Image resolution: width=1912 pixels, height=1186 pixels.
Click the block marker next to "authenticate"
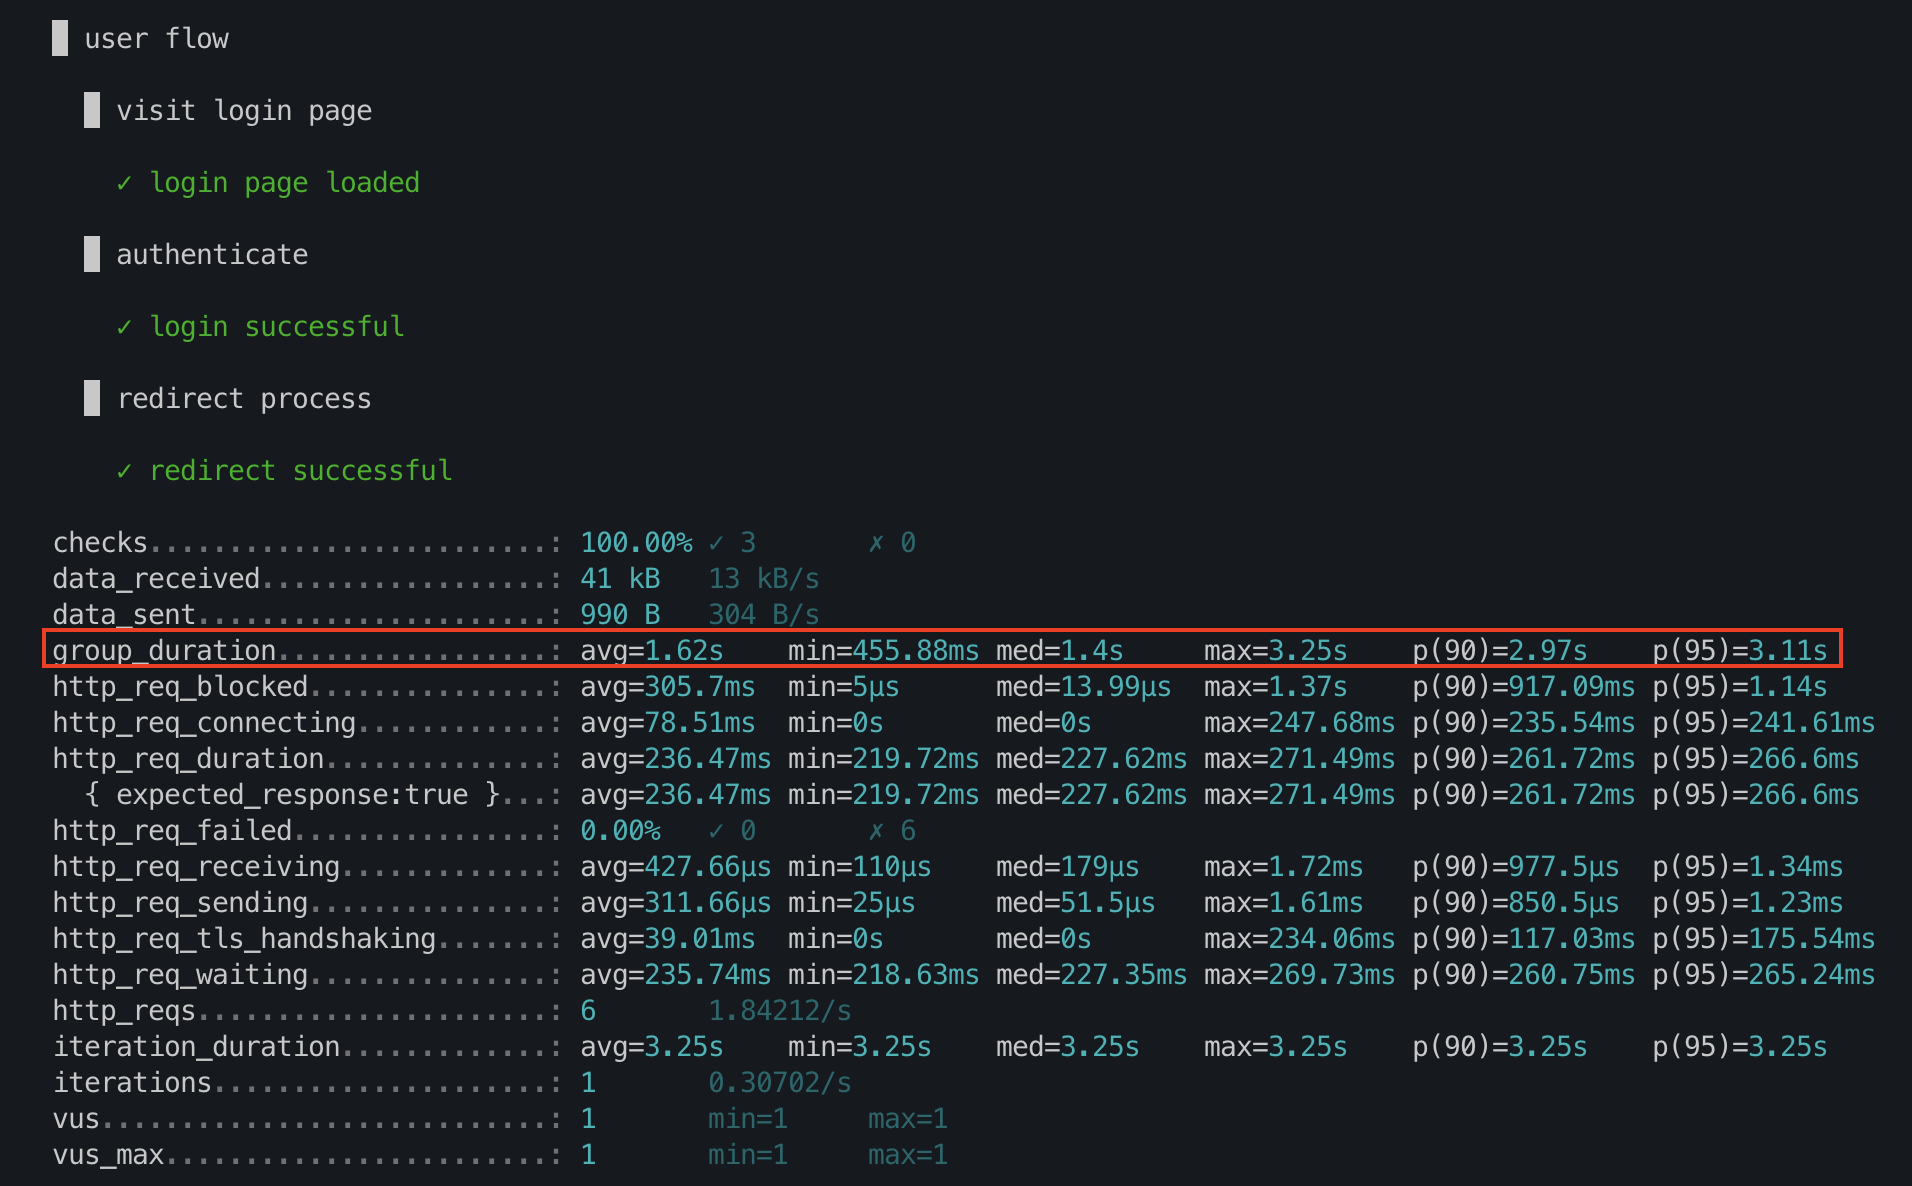click(92, 254)
